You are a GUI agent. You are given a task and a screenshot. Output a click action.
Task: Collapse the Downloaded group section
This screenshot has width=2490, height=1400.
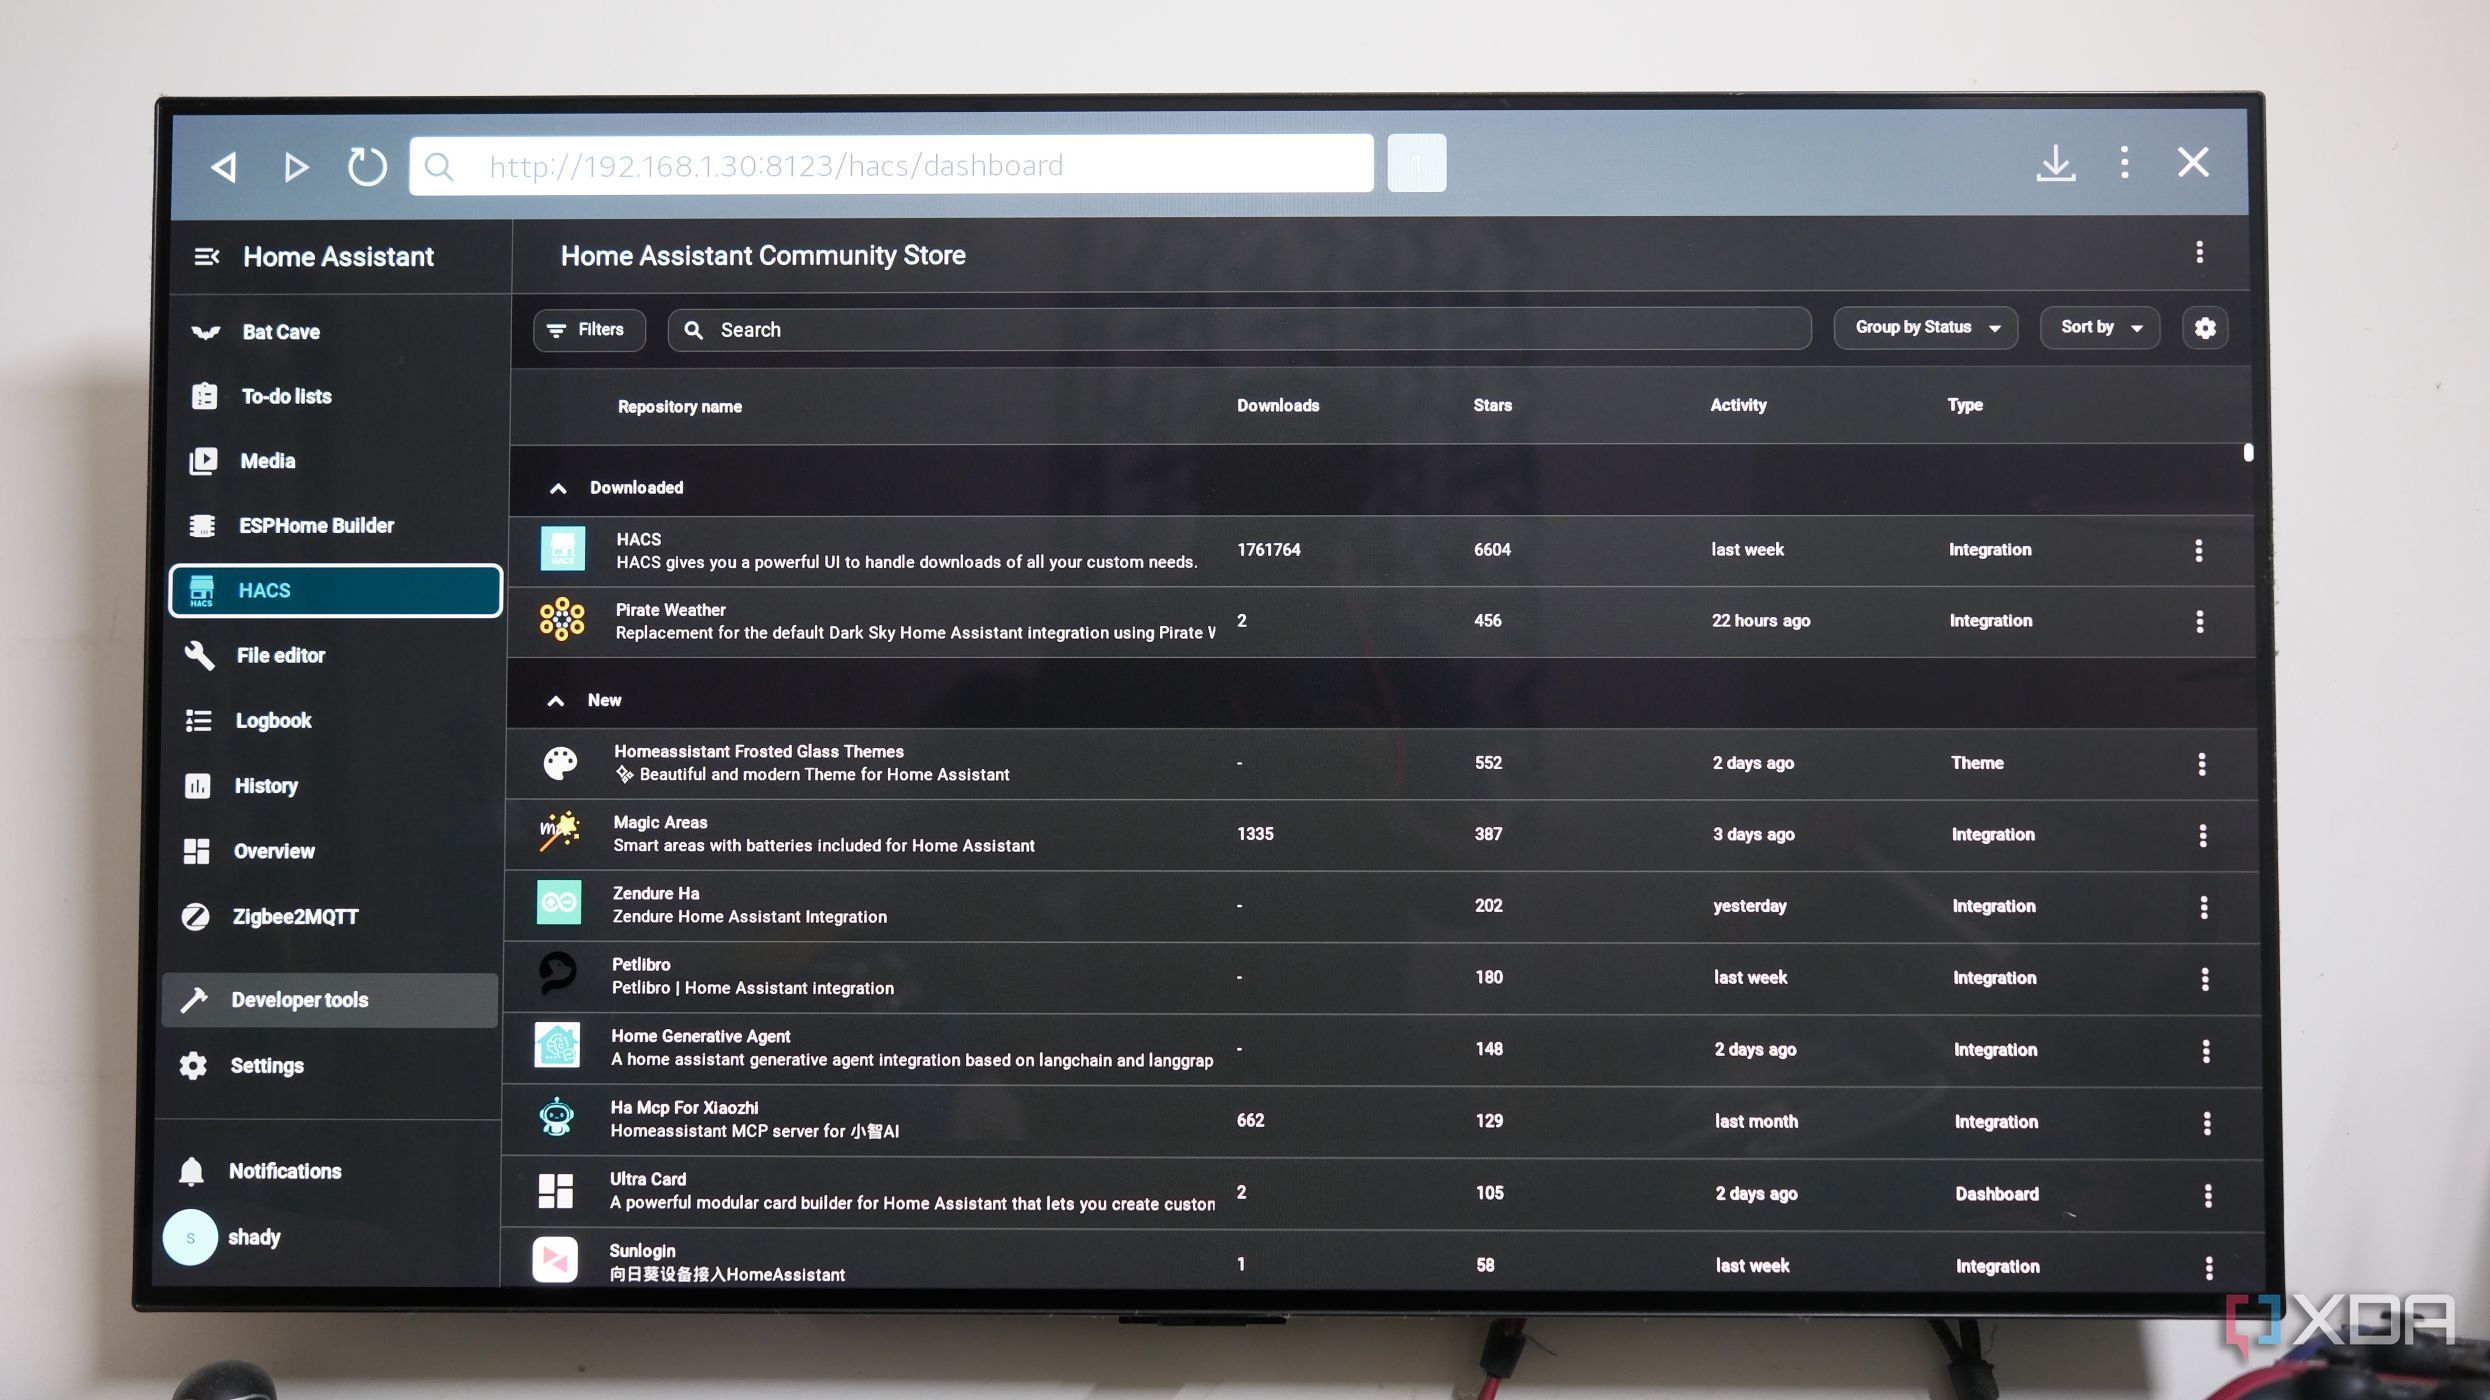558,488
